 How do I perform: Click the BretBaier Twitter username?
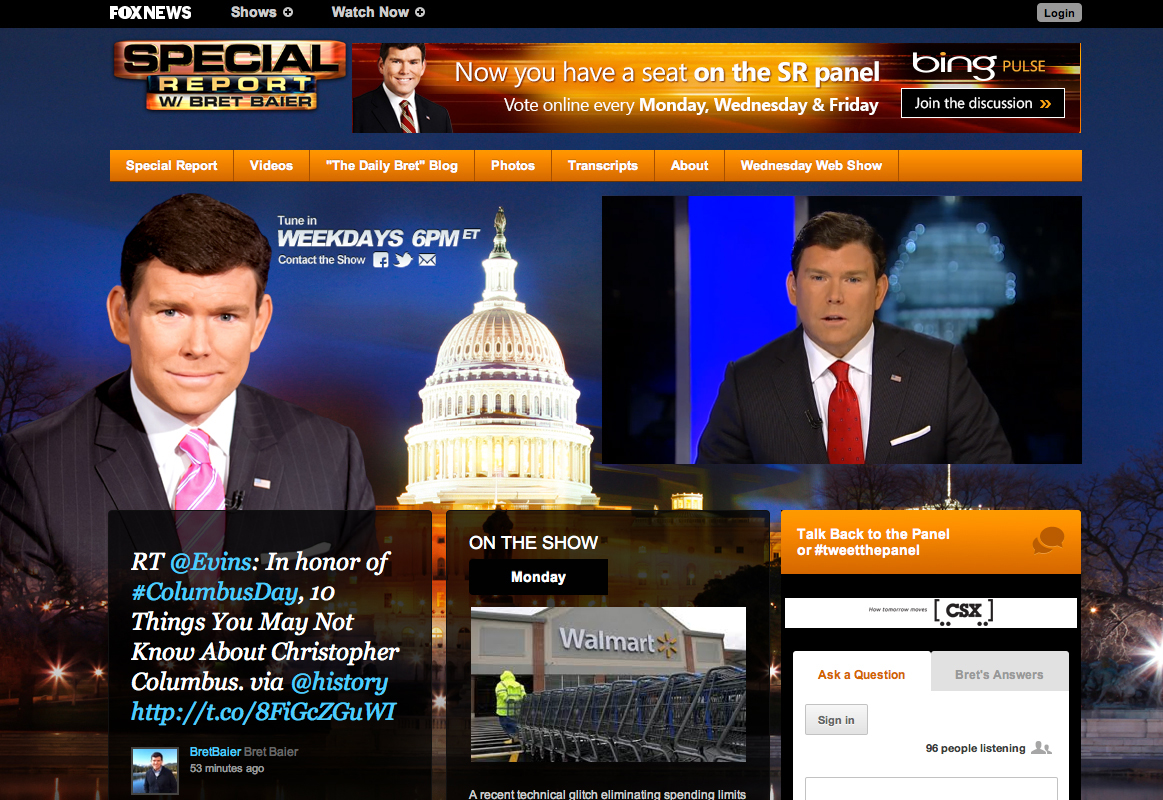215,751
